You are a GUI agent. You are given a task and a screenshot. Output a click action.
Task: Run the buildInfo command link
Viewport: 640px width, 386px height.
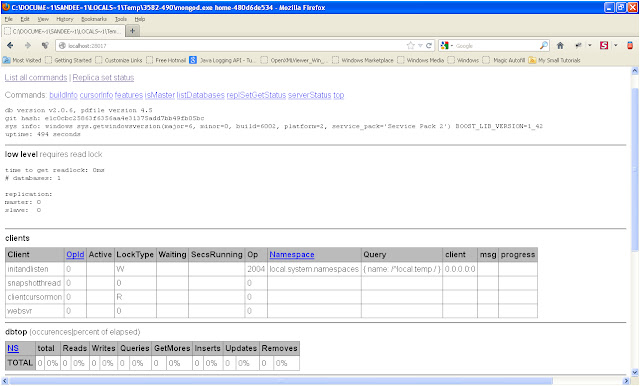coord(63,95)
